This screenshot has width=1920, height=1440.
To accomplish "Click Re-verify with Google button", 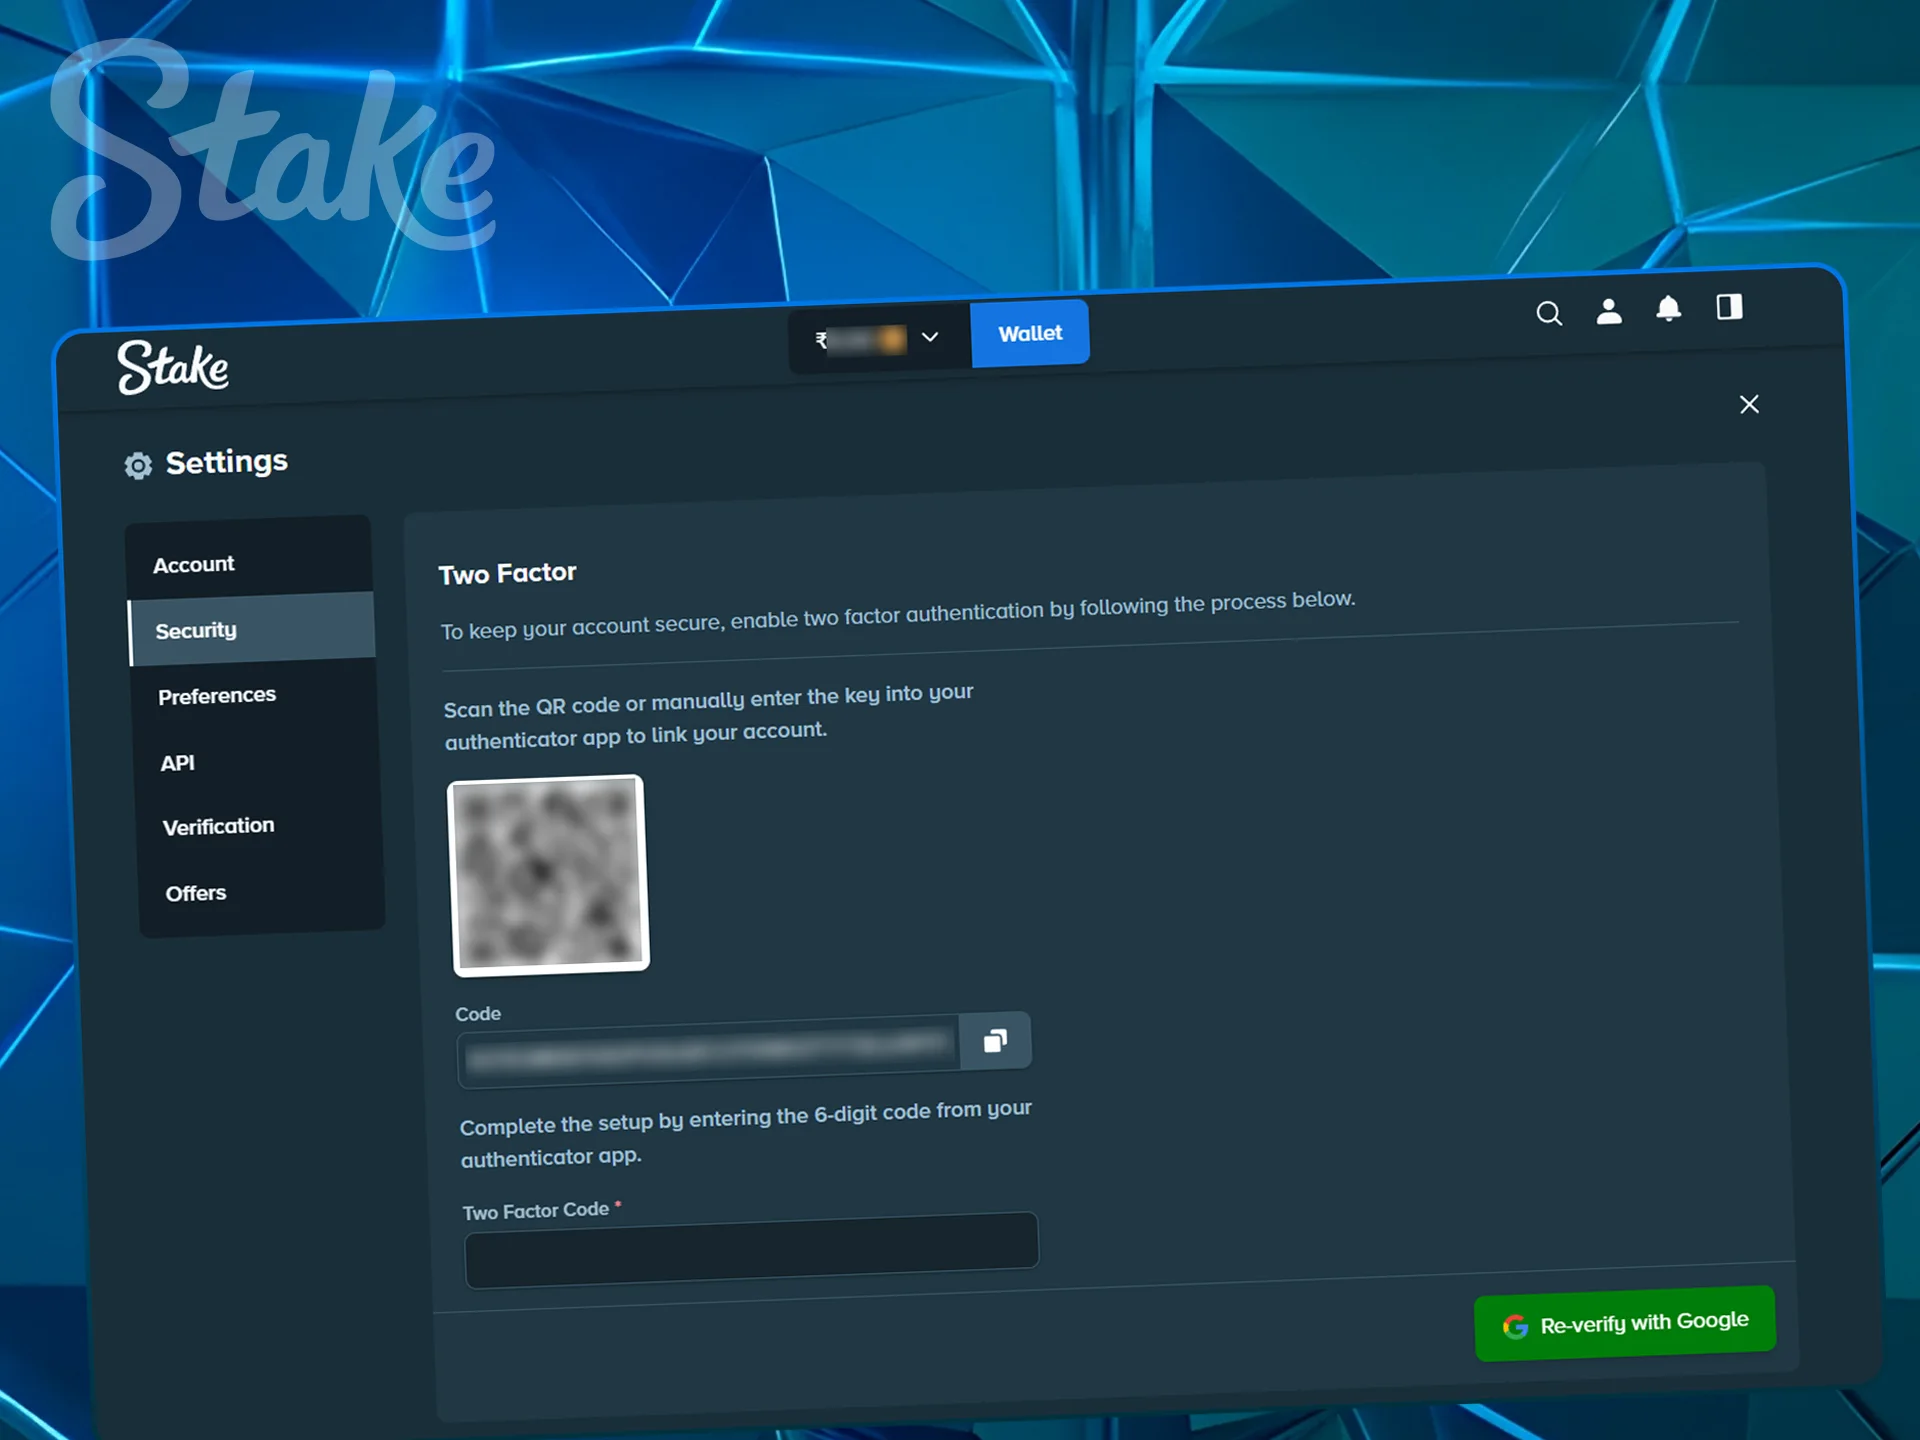I will 1625,1323.
